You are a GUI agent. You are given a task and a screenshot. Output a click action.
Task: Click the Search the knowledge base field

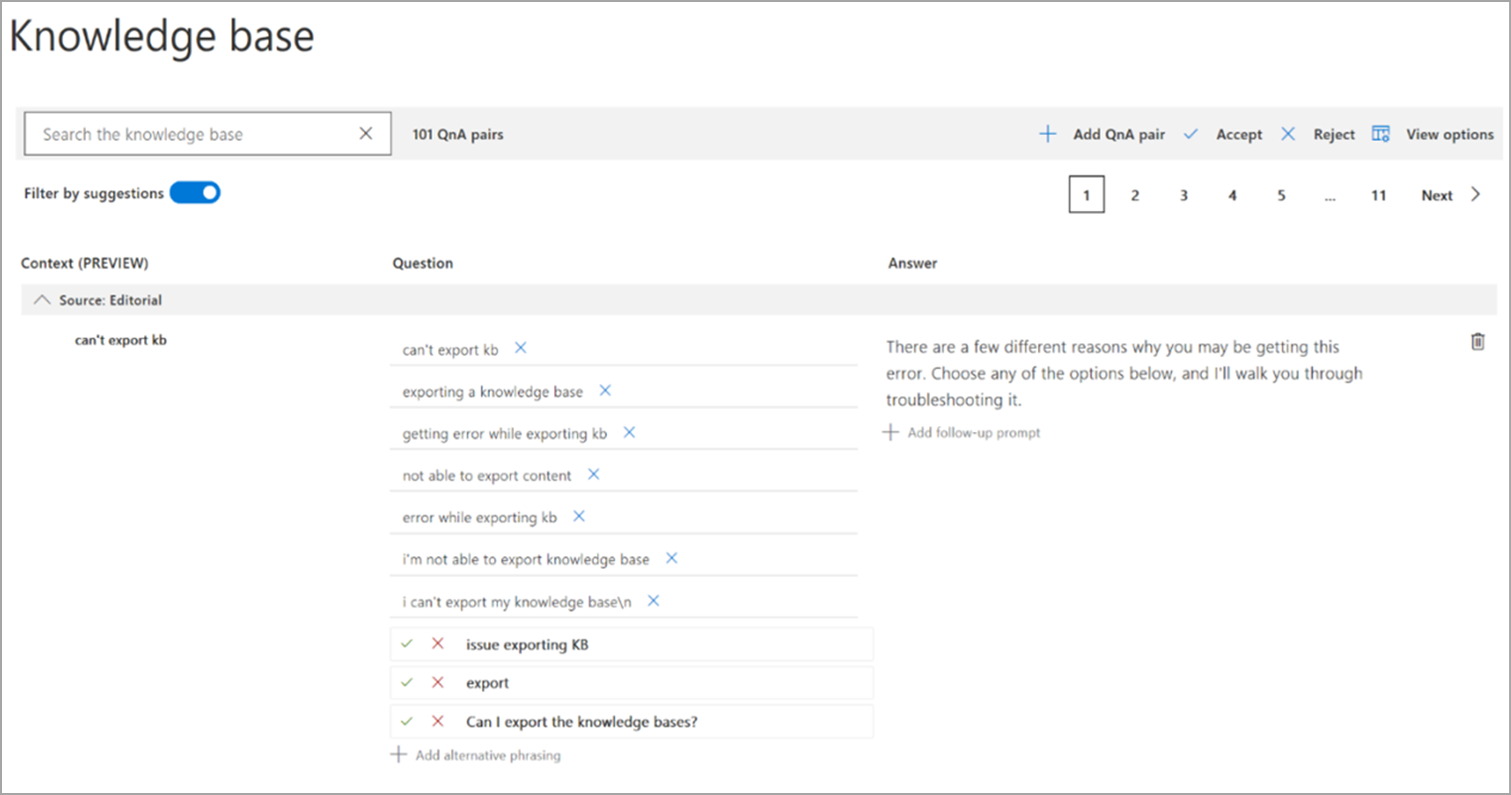[x=190, y=134]
